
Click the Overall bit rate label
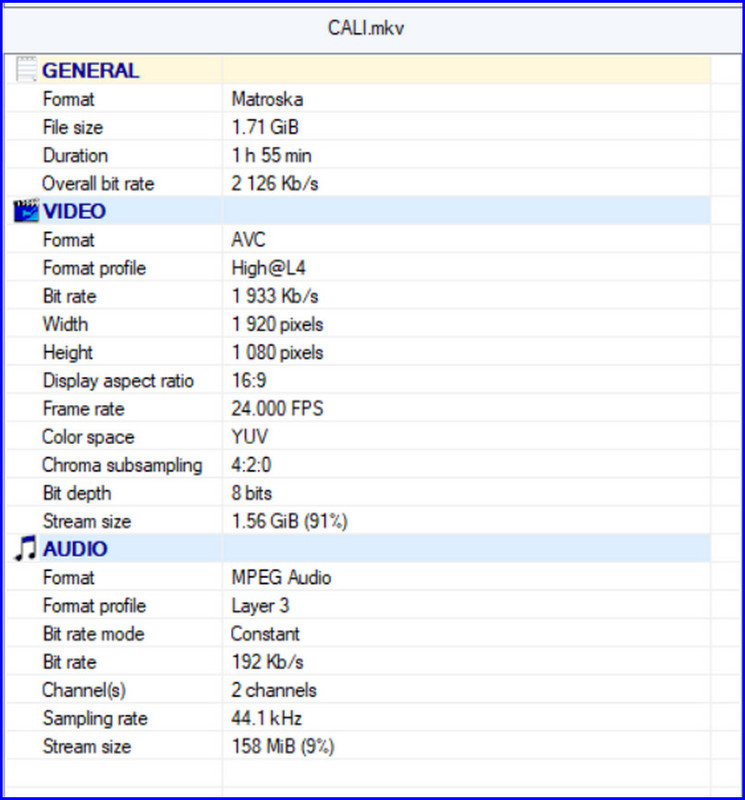point(98,183)
